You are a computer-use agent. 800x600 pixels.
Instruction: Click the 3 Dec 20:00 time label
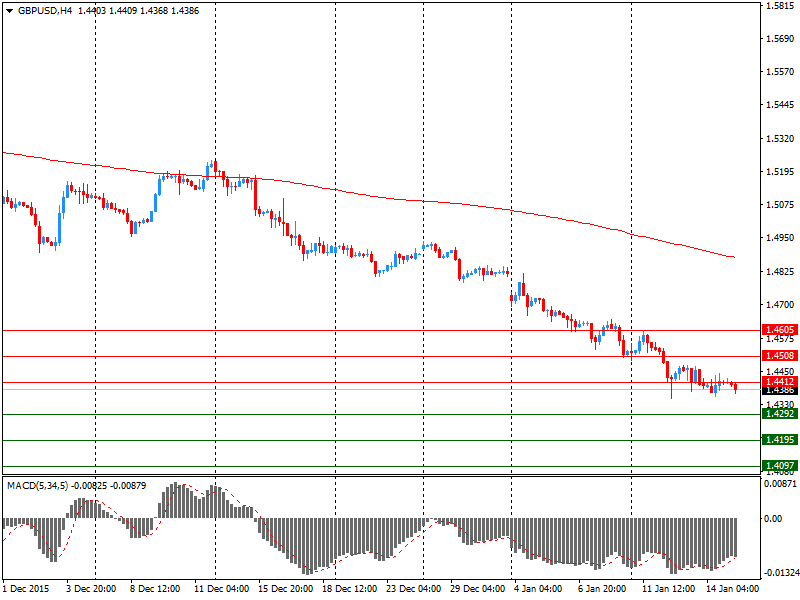point(91,589)
